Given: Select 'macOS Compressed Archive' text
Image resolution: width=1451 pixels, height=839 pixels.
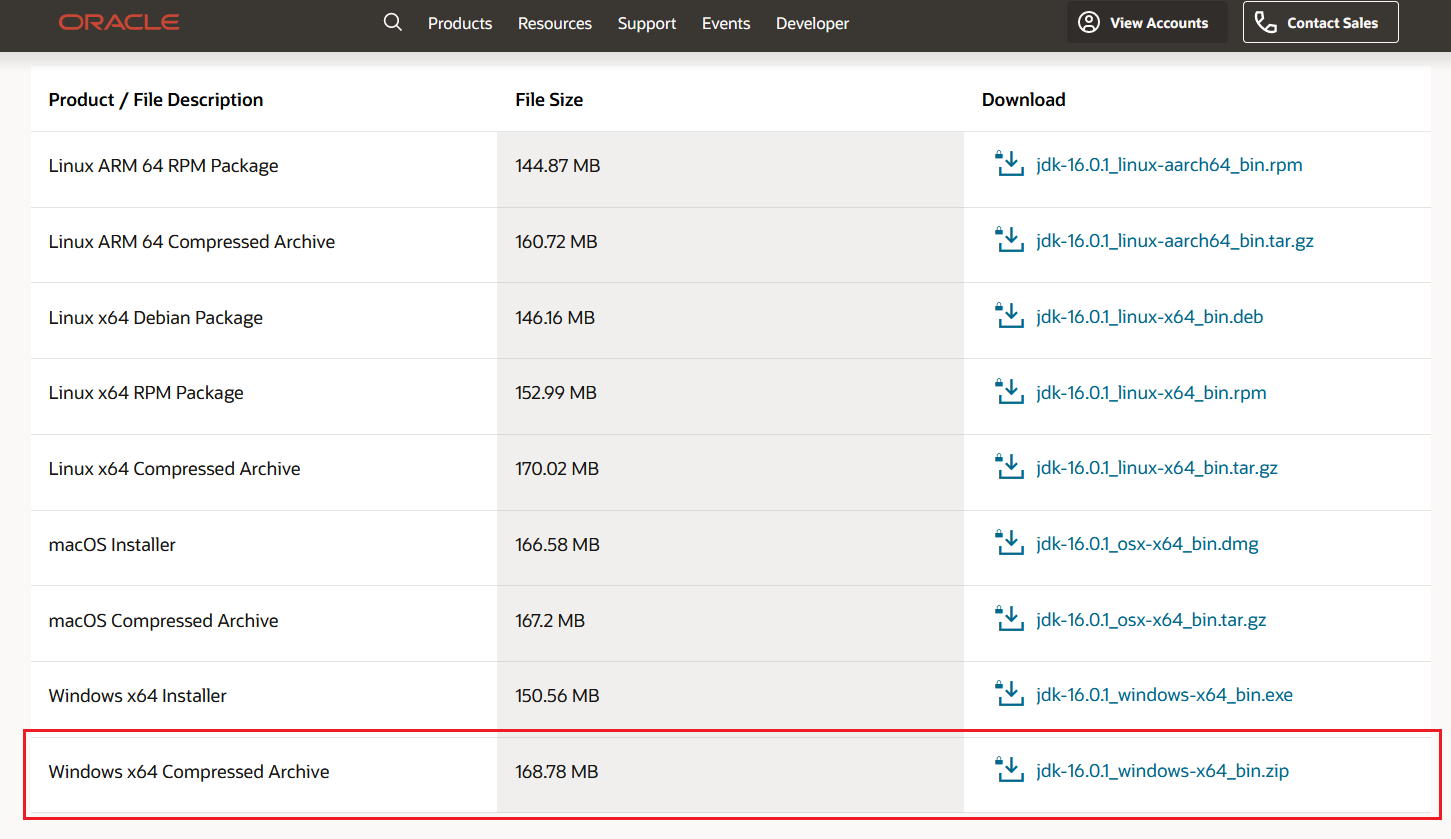Looking at the screenshot, I should (163, 621).
